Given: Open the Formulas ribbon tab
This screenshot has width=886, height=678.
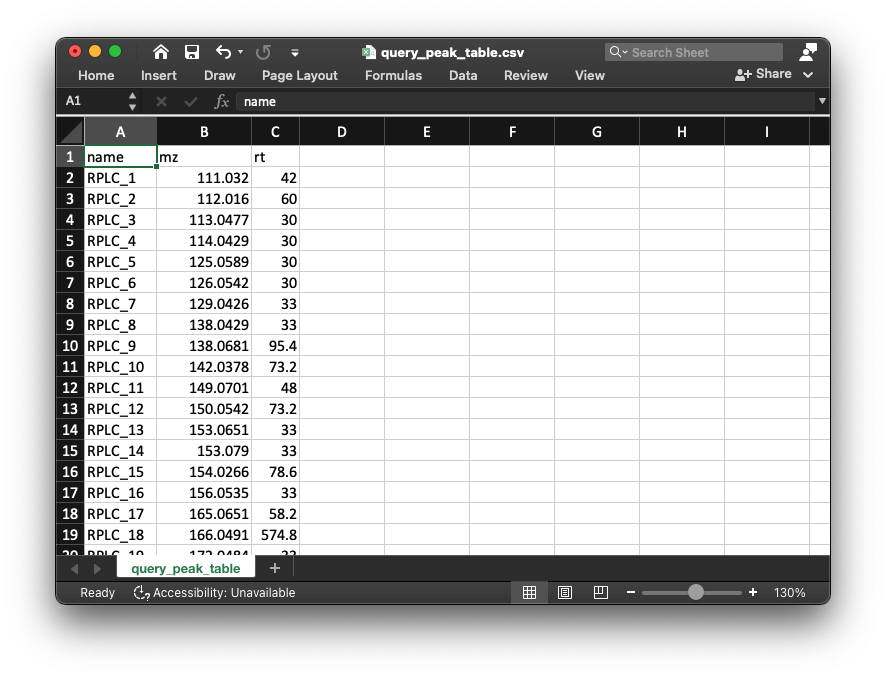Looking at the screenshot, I should pos(393,75).
